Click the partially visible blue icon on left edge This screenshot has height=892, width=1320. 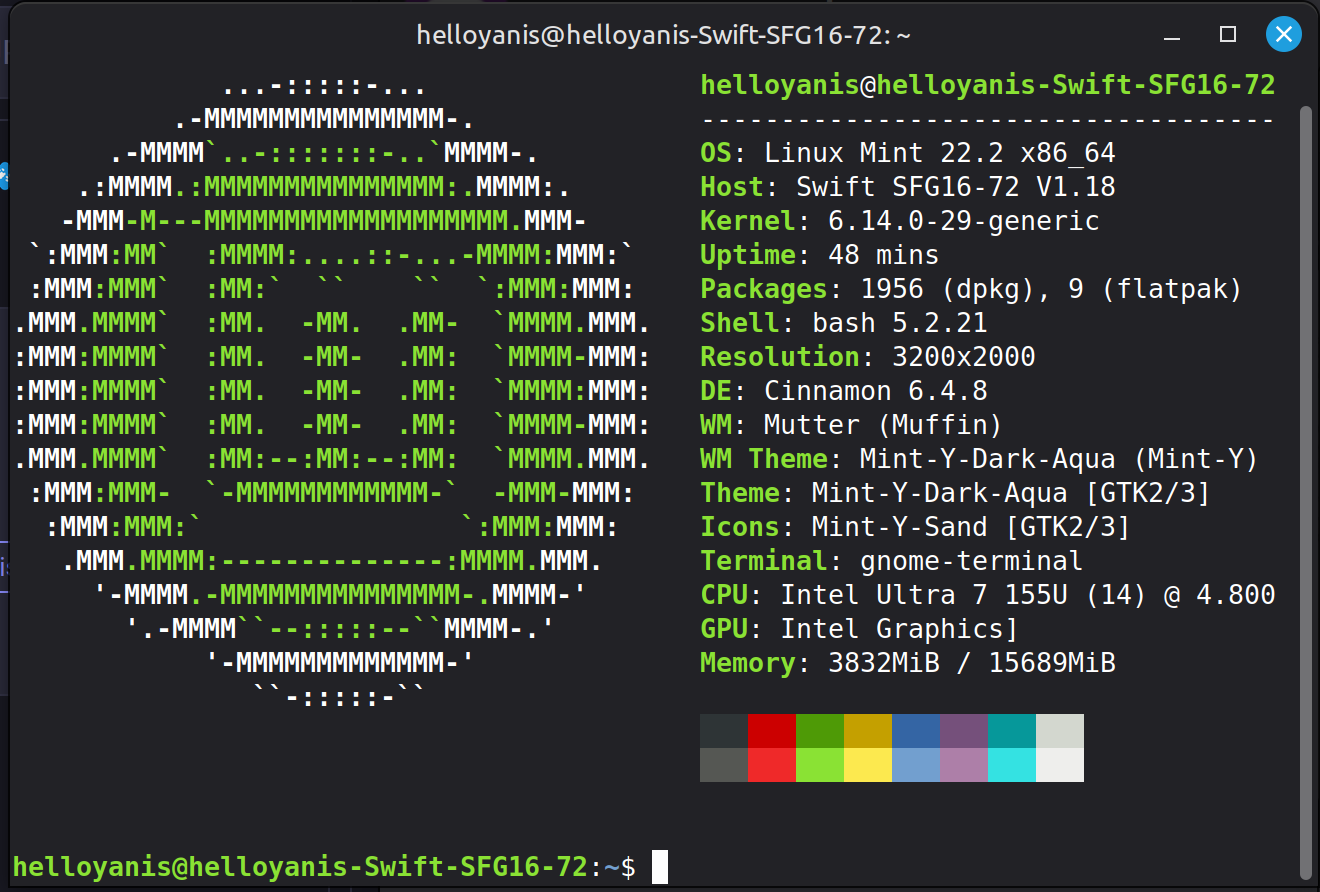pyautogui.click(x=5, y=175)
